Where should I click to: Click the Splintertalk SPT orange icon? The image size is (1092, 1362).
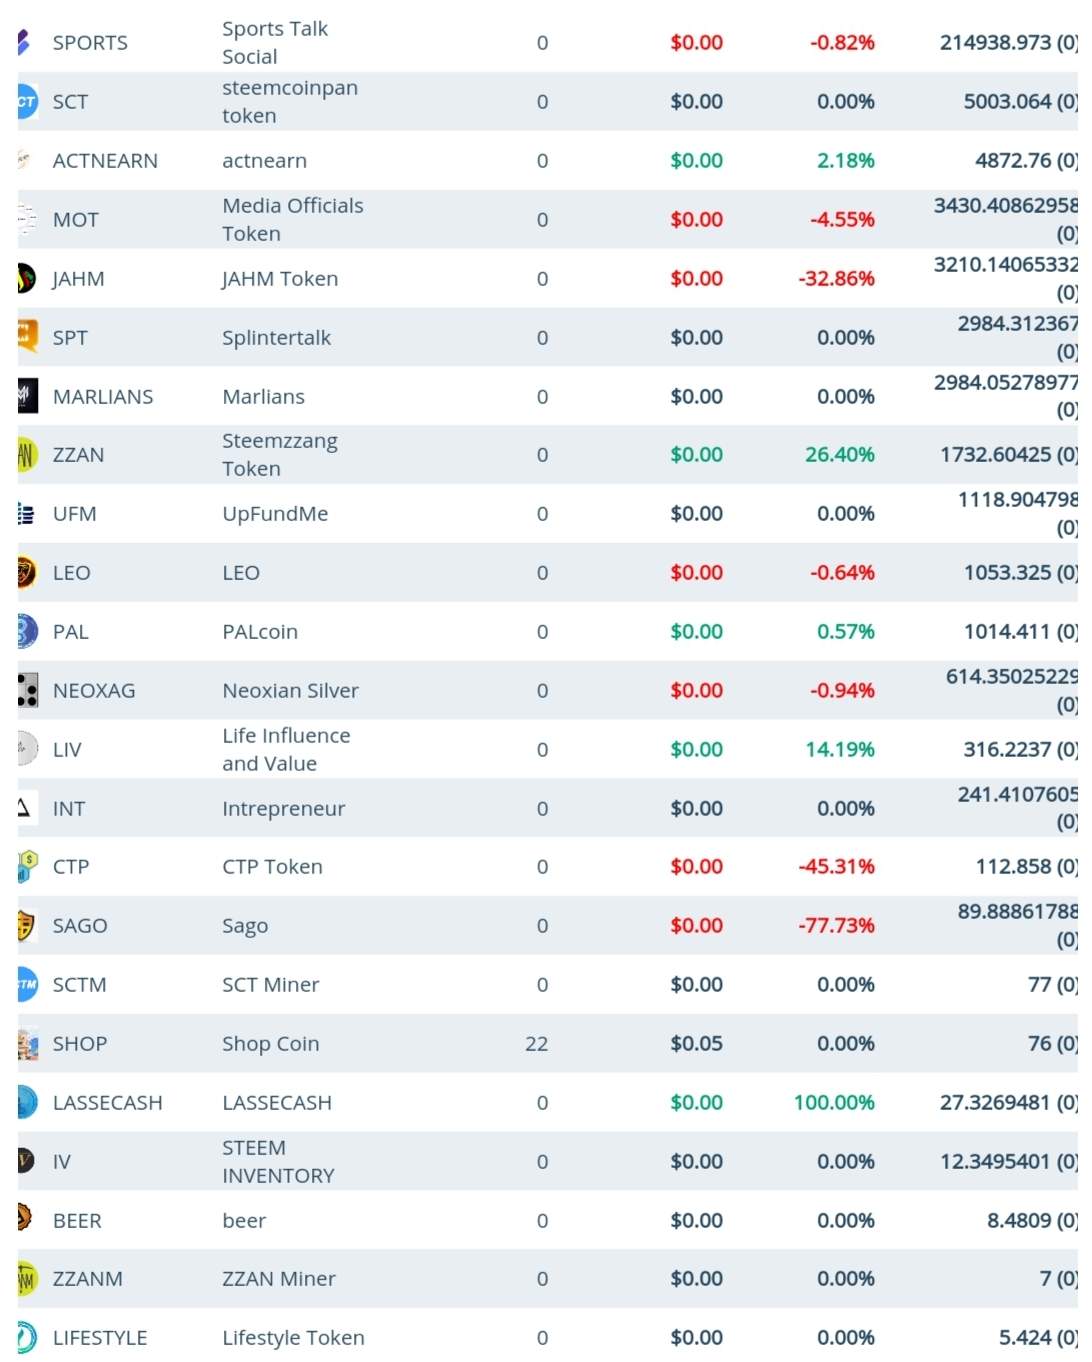pos(27,336)
